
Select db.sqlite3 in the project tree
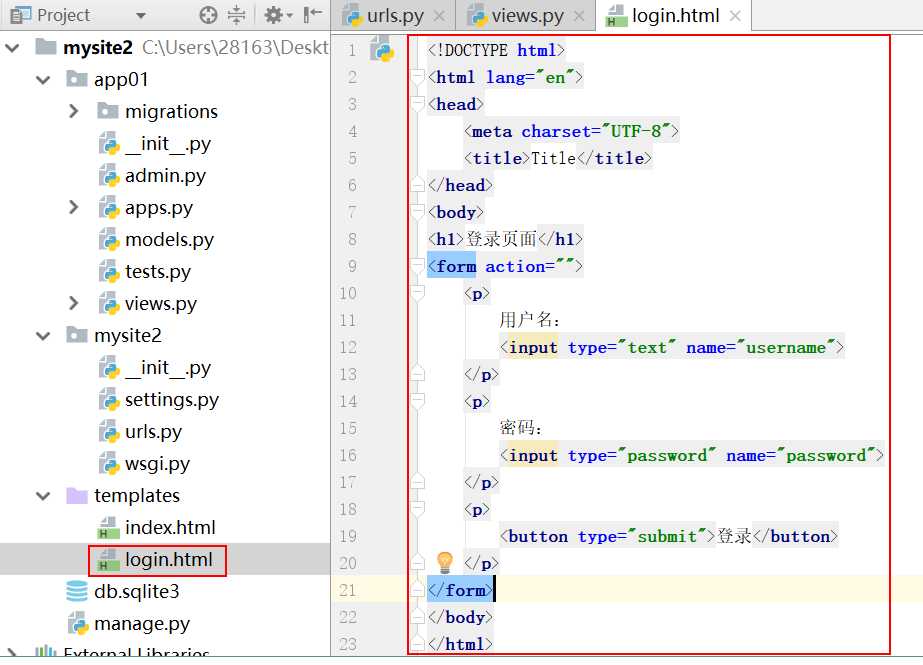click(x=136, y=591)
